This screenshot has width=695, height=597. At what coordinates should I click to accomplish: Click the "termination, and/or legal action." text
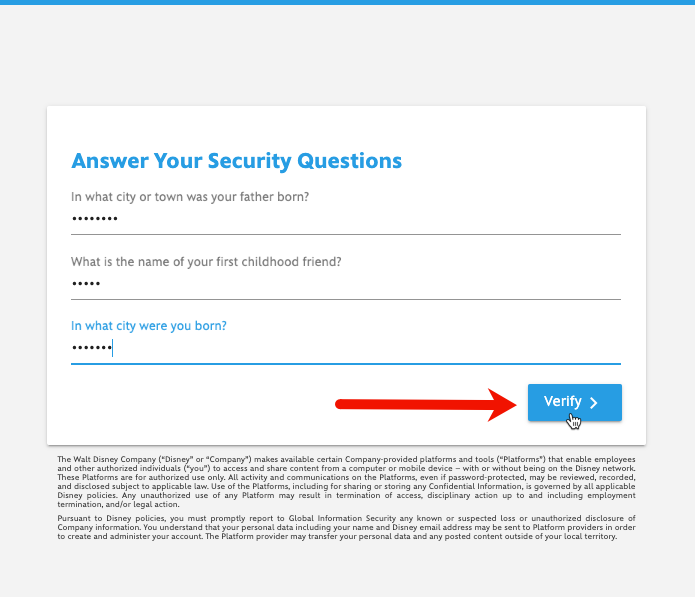(x=118, y=504)
